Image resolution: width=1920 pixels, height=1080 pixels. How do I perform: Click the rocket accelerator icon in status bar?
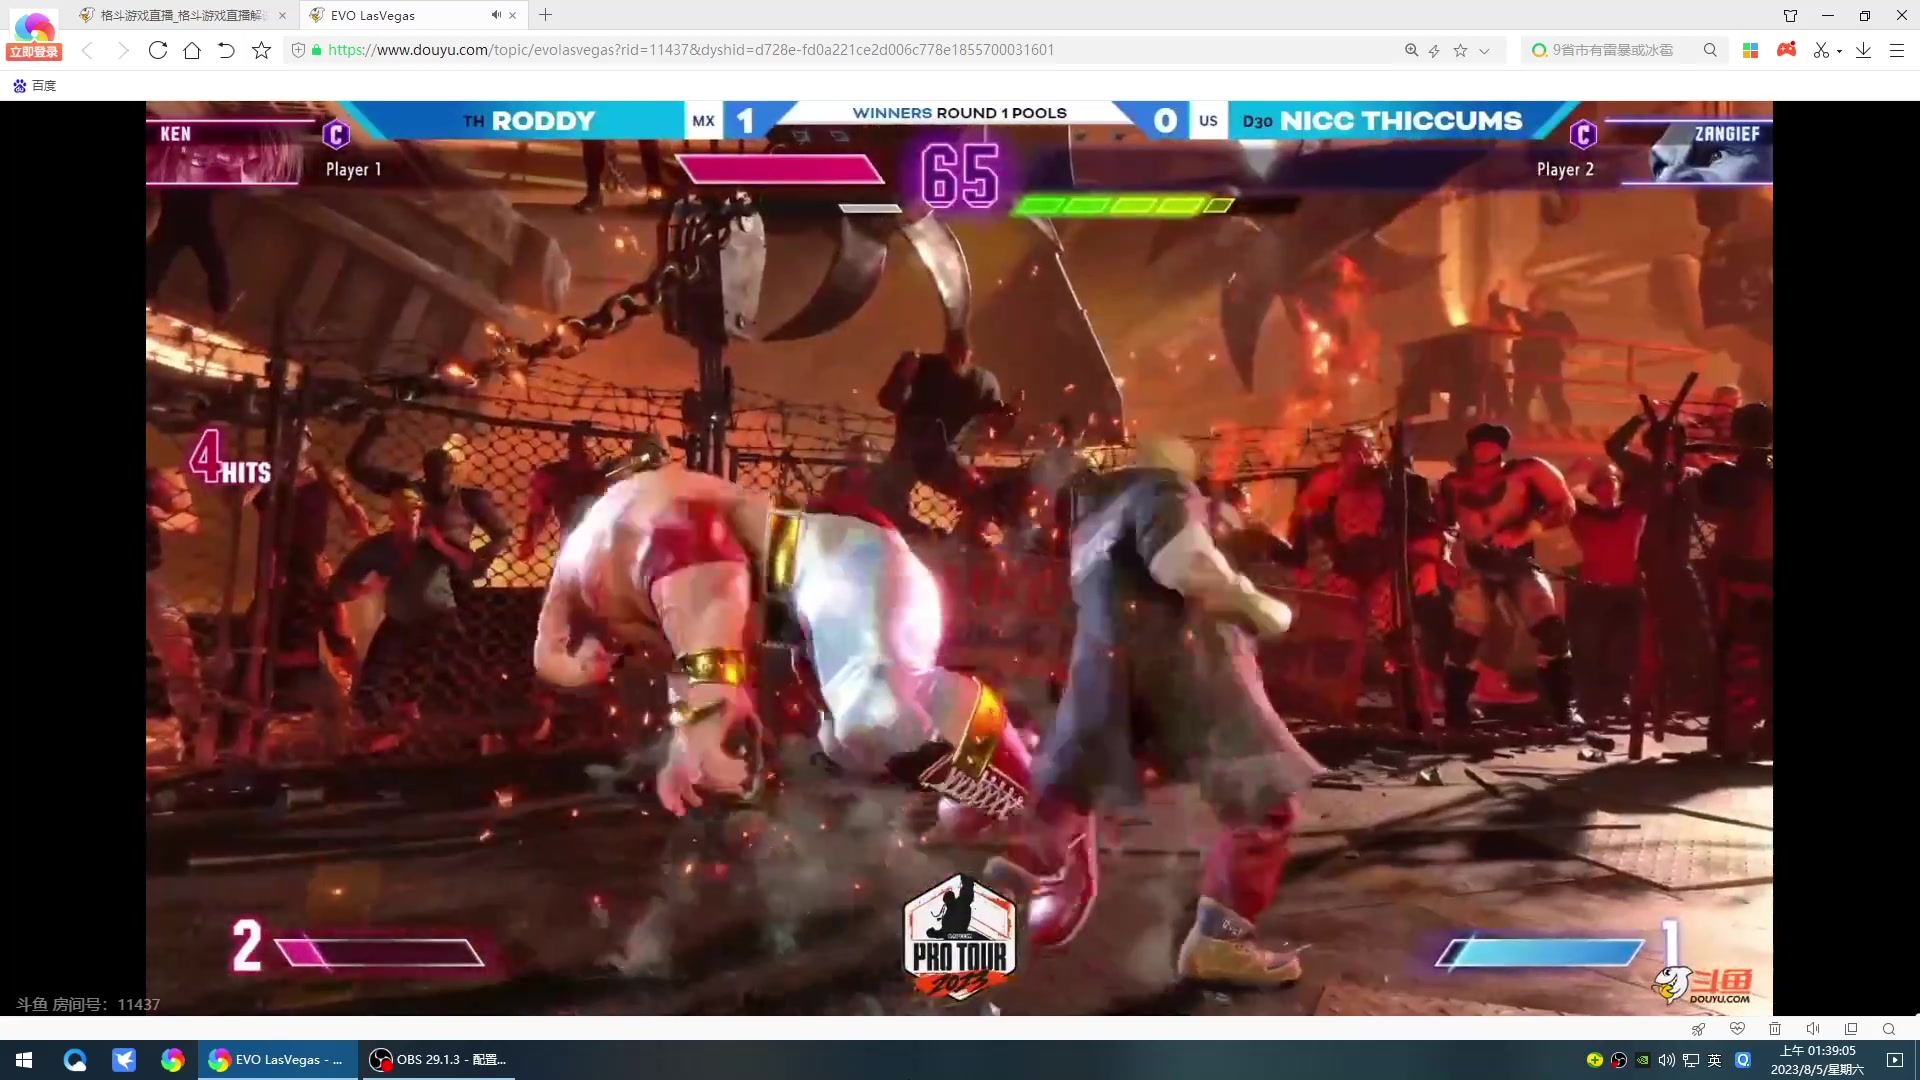(1699, 1029)
